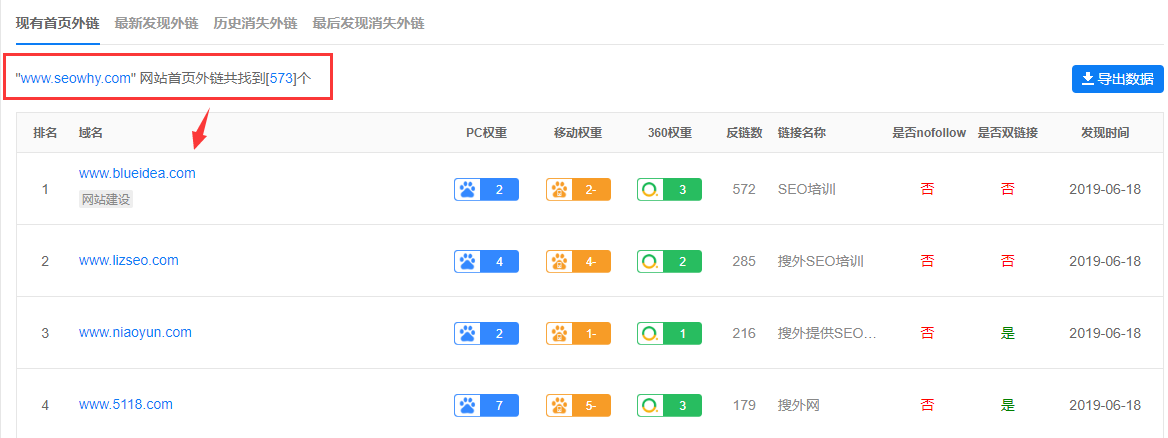This screenshot has width=1168, height=438.
Task: Open the www.seowhy.com link
Action: pos(76,79)
